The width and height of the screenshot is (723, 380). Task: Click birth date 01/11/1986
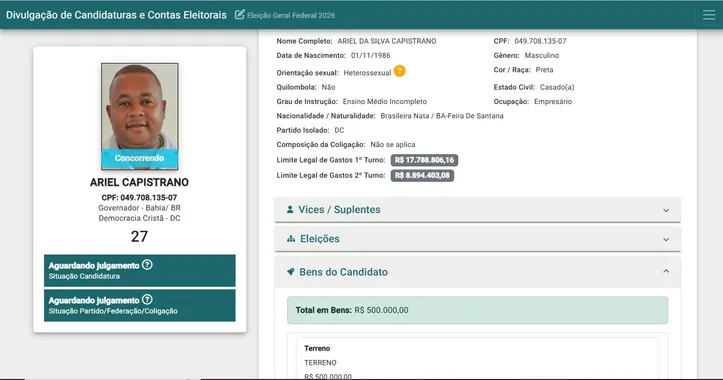pos(371,55)
